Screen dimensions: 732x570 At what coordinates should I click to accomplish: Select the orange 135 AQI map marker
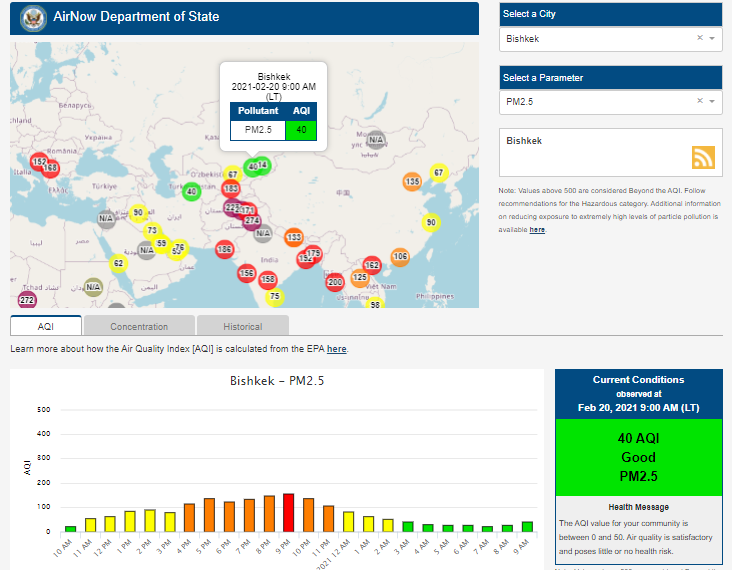(412, 182)
